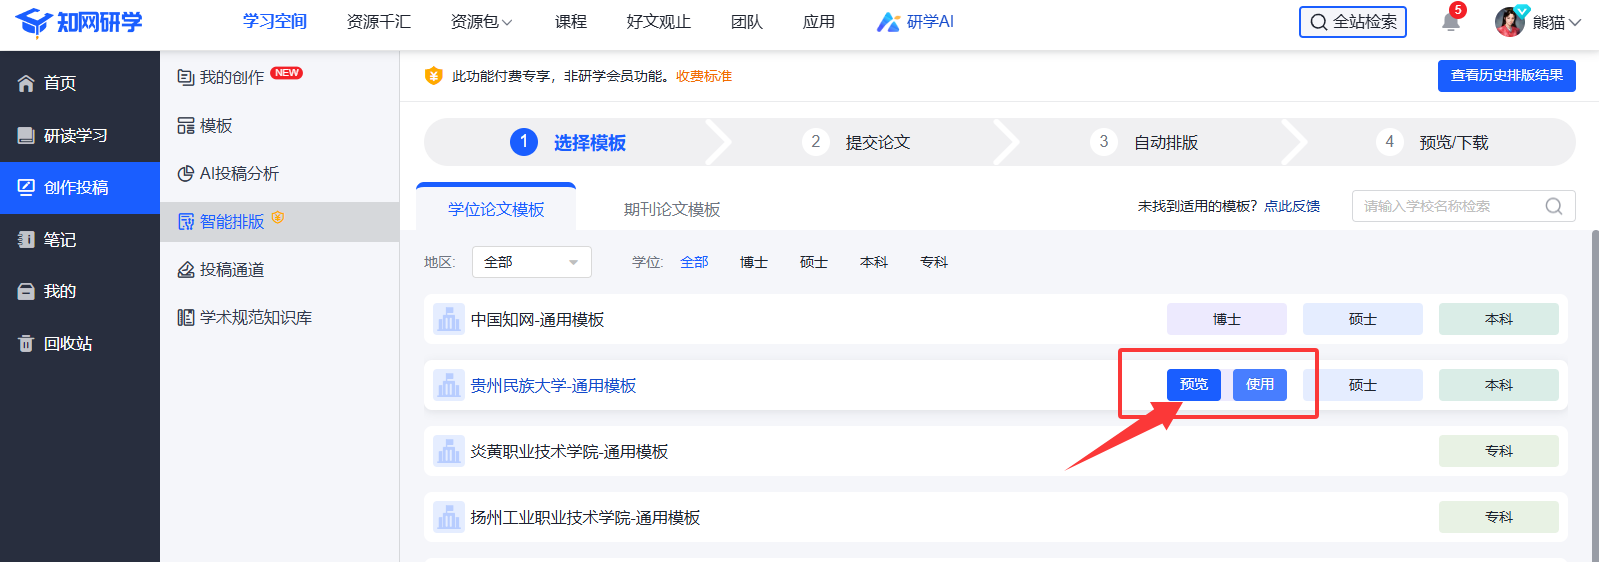Expand the 熊猫 user account menu
This screenshot has height=562, width=1599.
click(1557, 22)
